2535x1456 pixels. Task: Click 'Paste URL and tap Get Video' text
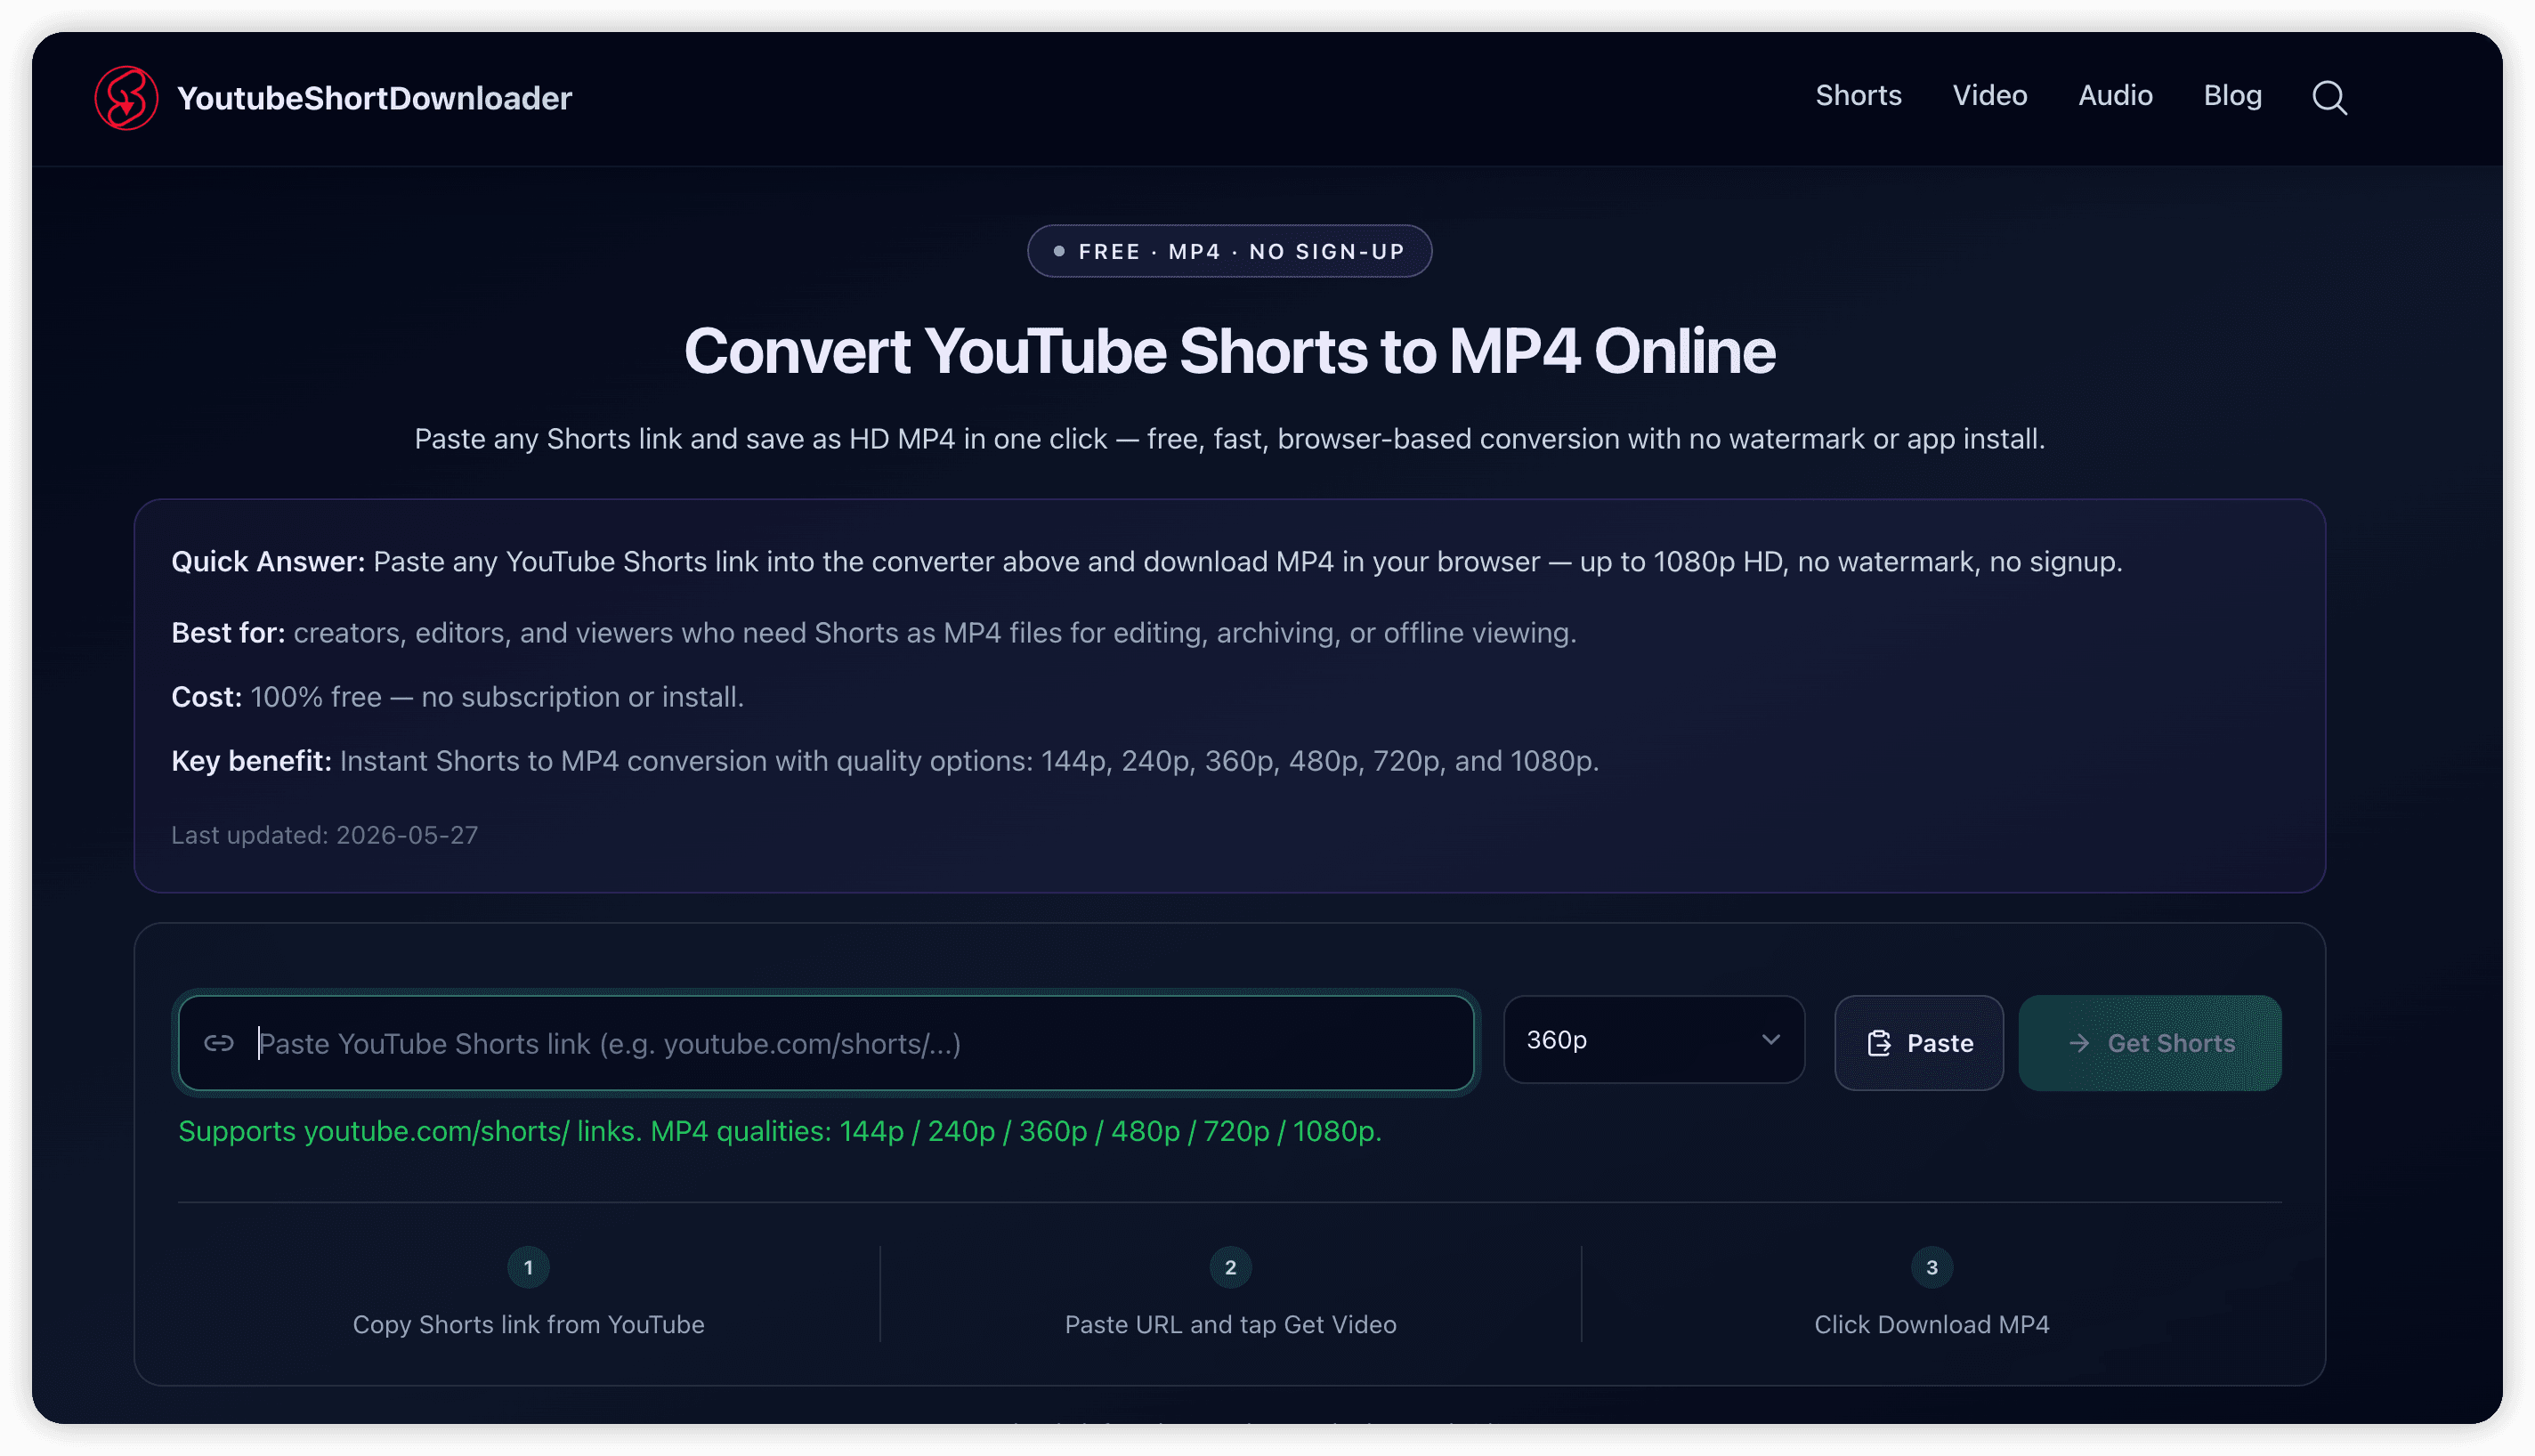coord(1230,1324)
